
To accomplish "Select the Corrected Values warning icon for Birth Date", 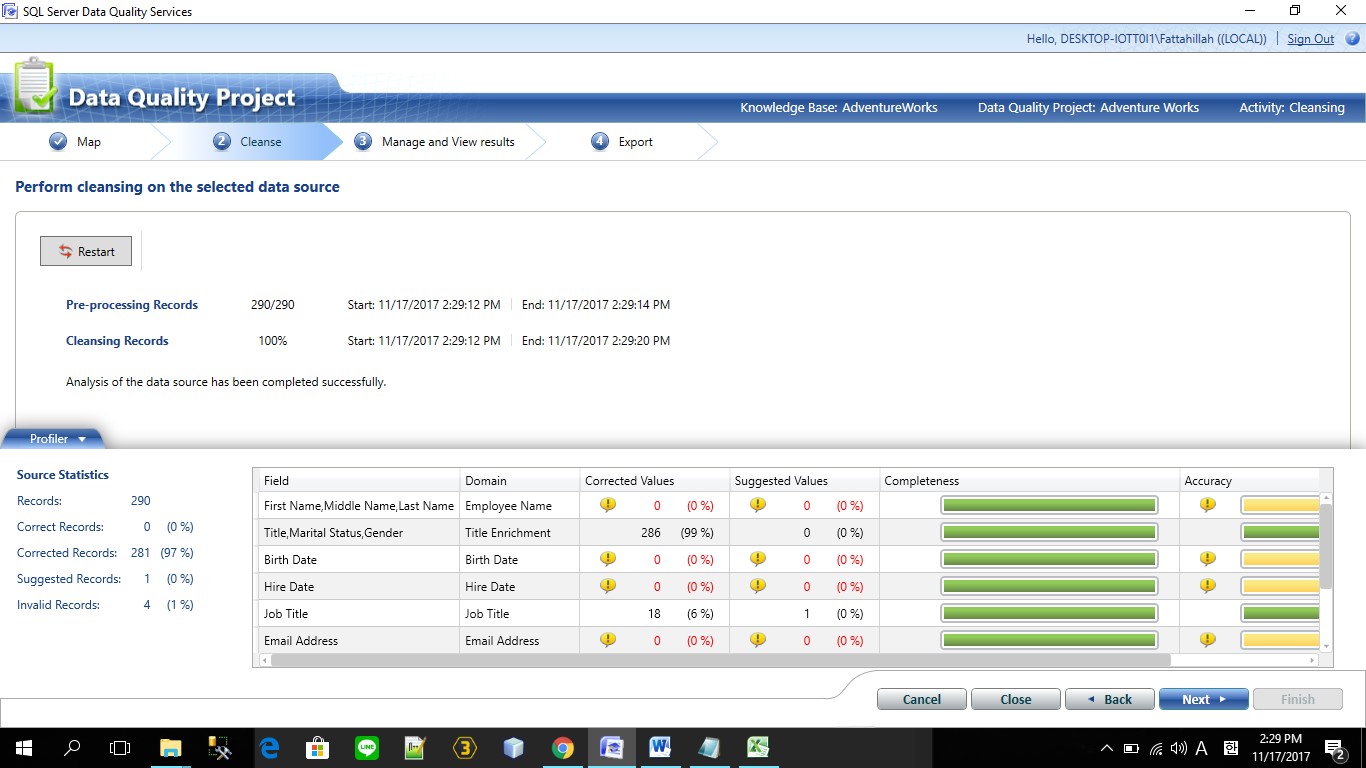I will (x=608, y=559).
